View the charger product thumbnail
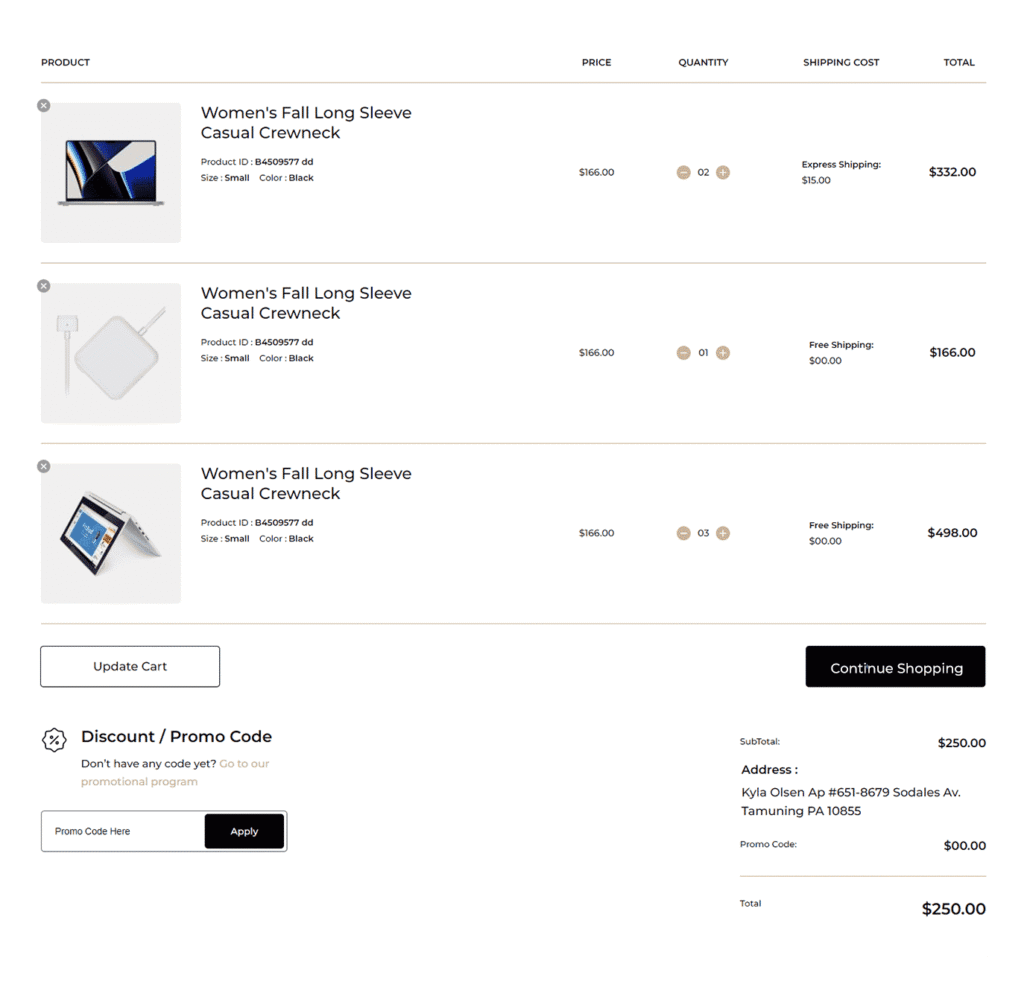Screen dimensions: 1024x990 (x=110, y=352)
